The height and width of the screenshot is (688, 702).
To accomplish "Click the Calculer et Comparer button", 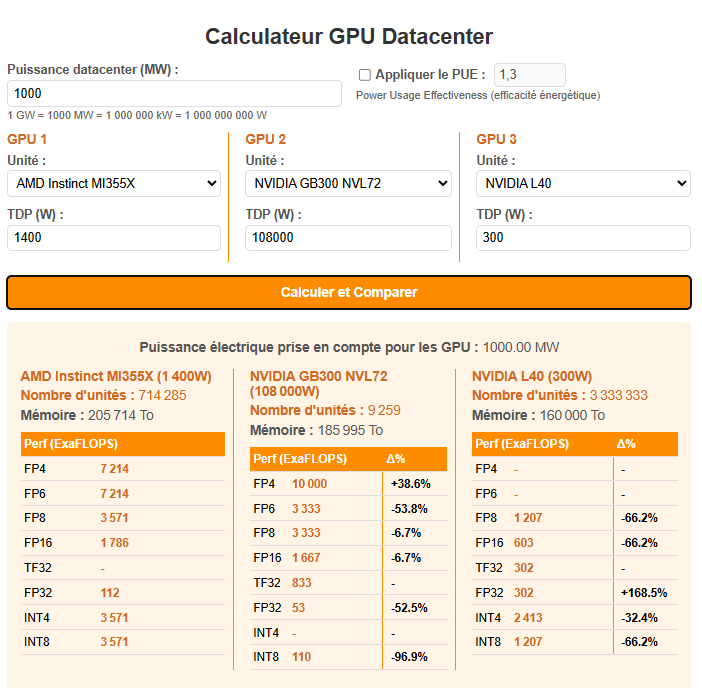I will tap(349, 292).
